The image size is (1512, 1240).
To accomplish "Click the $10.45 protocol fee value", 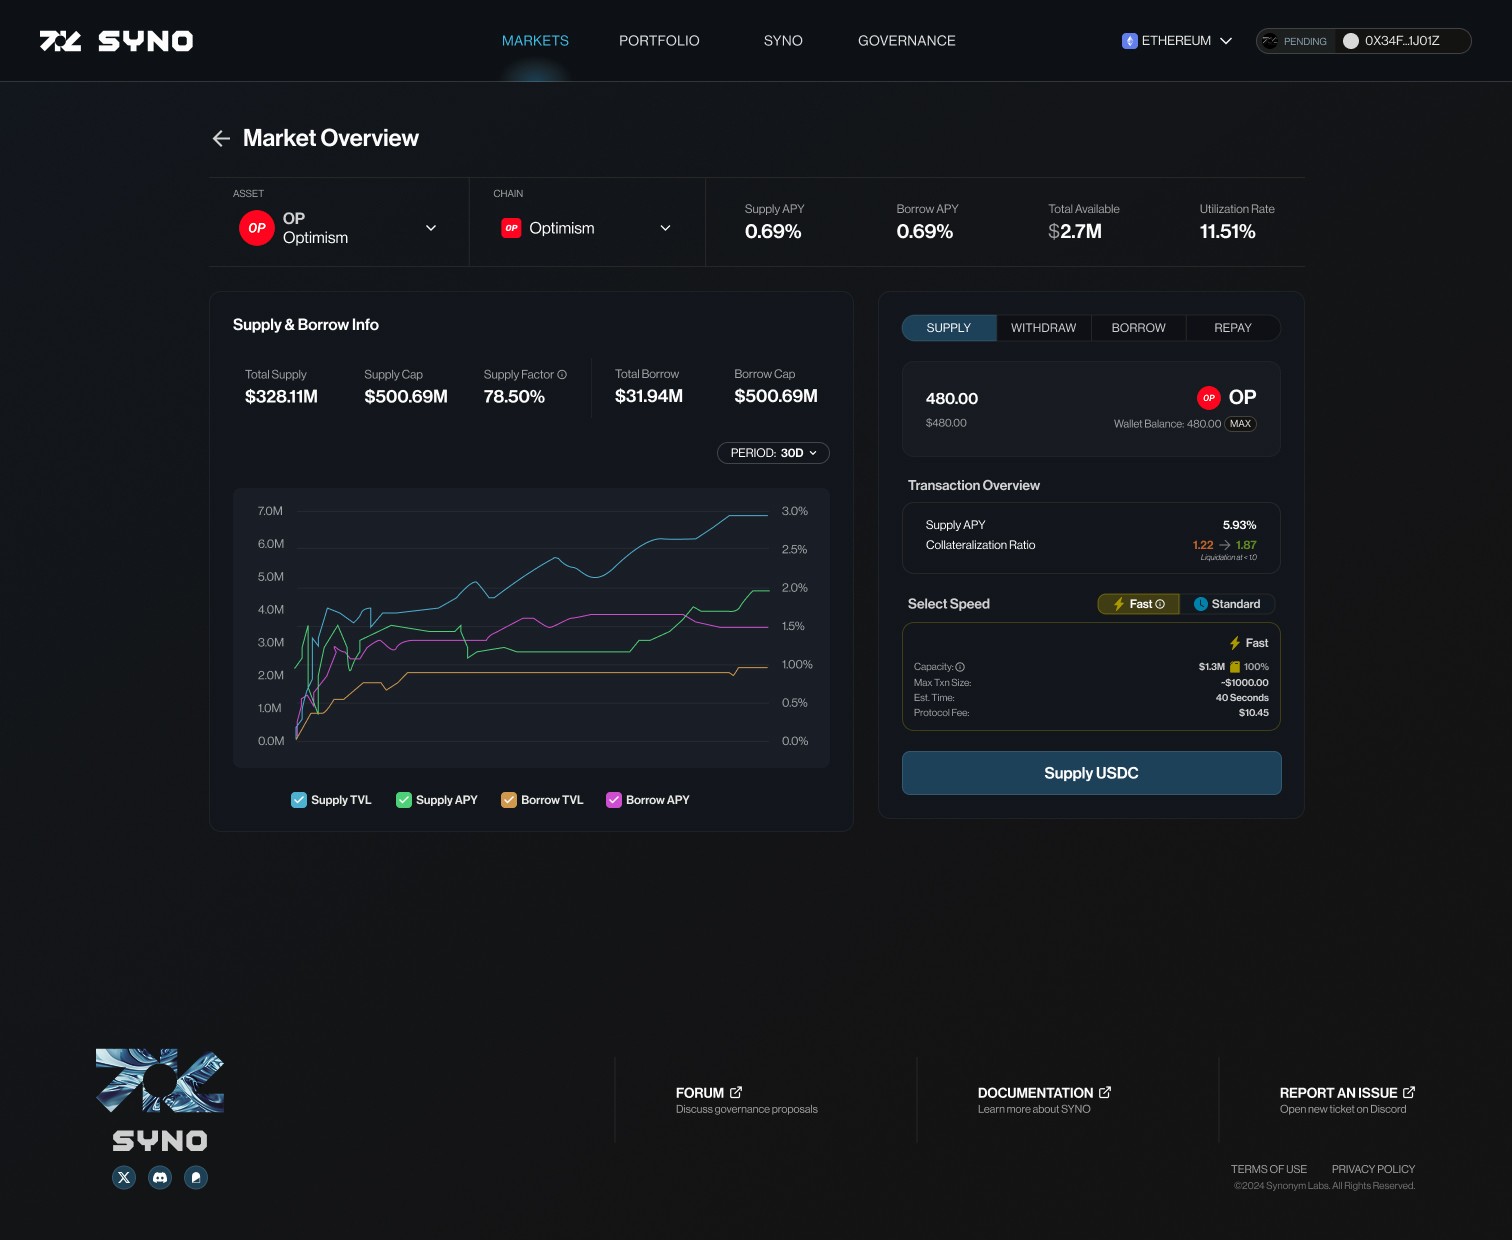I will pos(1253,713).
